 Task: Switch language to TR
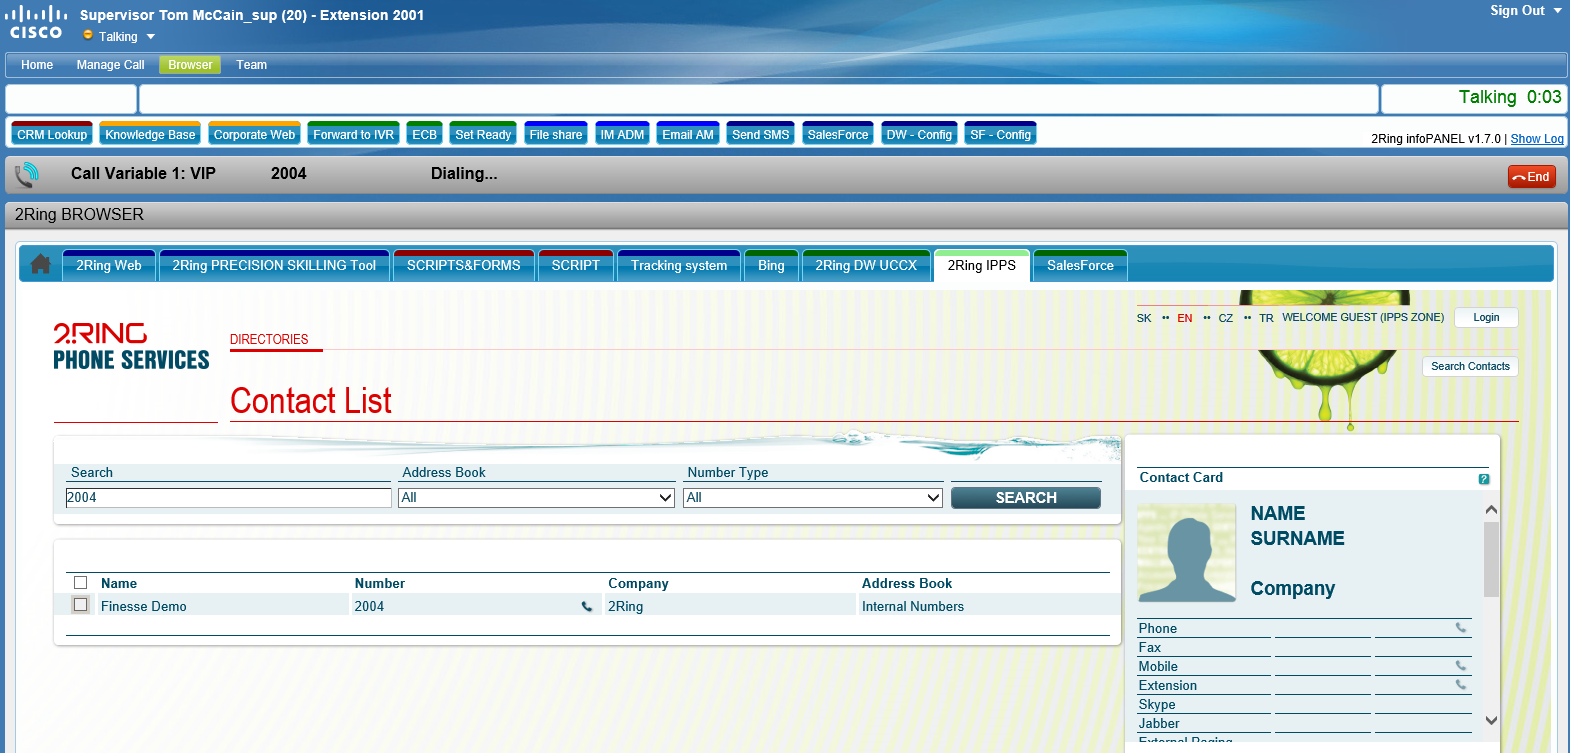pos(1266,318)
